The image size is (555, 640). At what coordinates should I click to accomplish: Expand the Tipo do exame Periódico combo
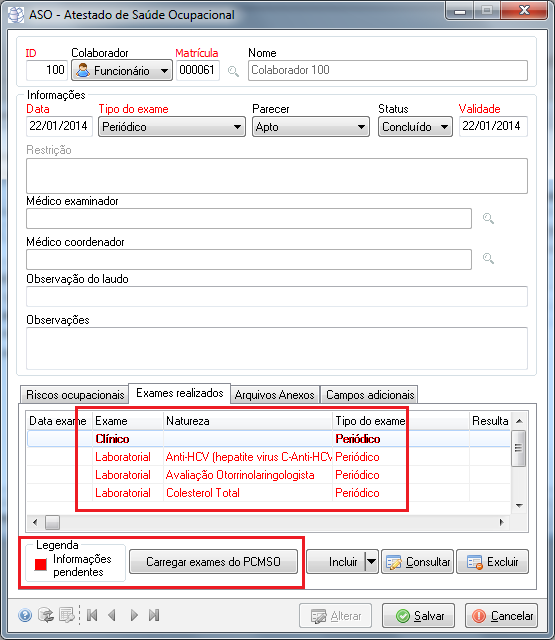click(x=172, y=127)
